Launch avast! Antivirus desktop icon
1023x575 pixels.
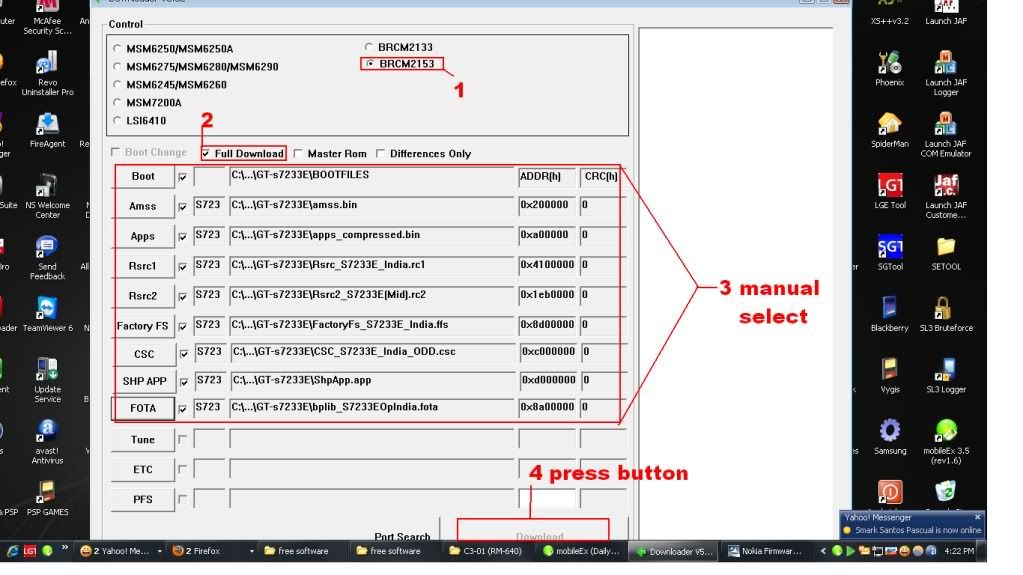click(47, 441)
